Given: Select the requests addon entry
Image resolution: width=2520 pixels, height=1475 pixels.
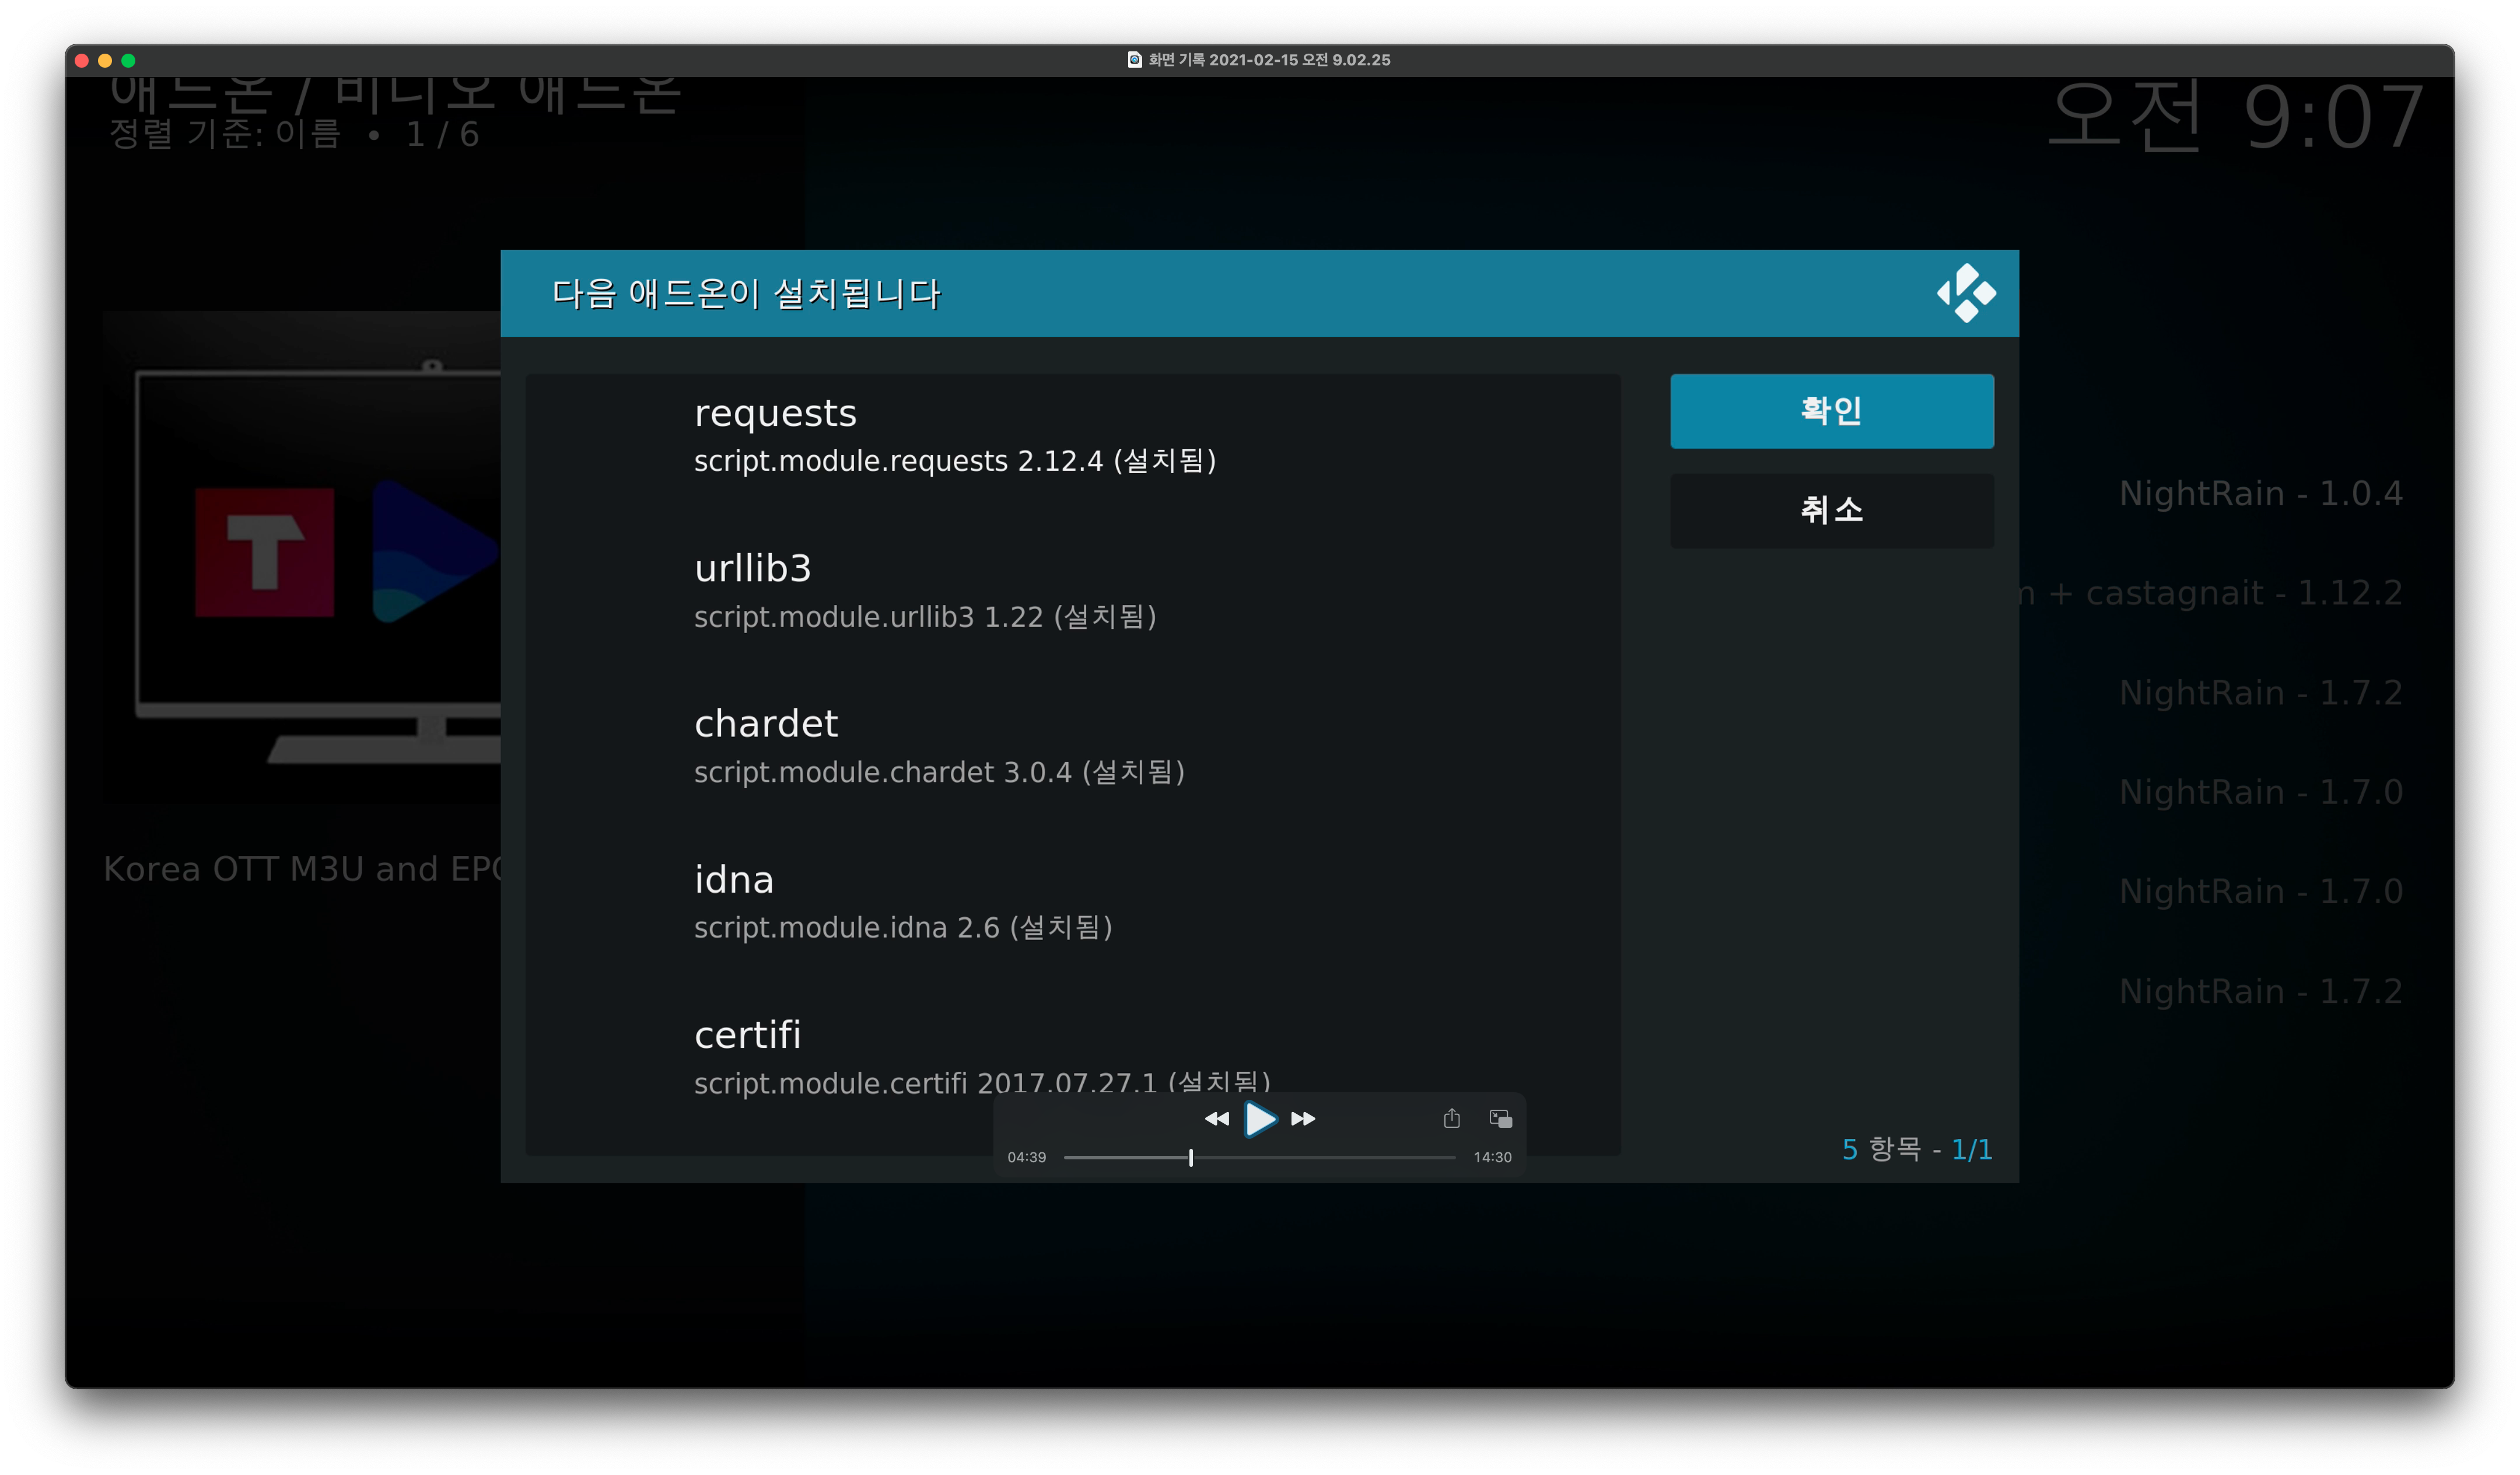Looking at the screenshot, I should click(x=954, y=436).
